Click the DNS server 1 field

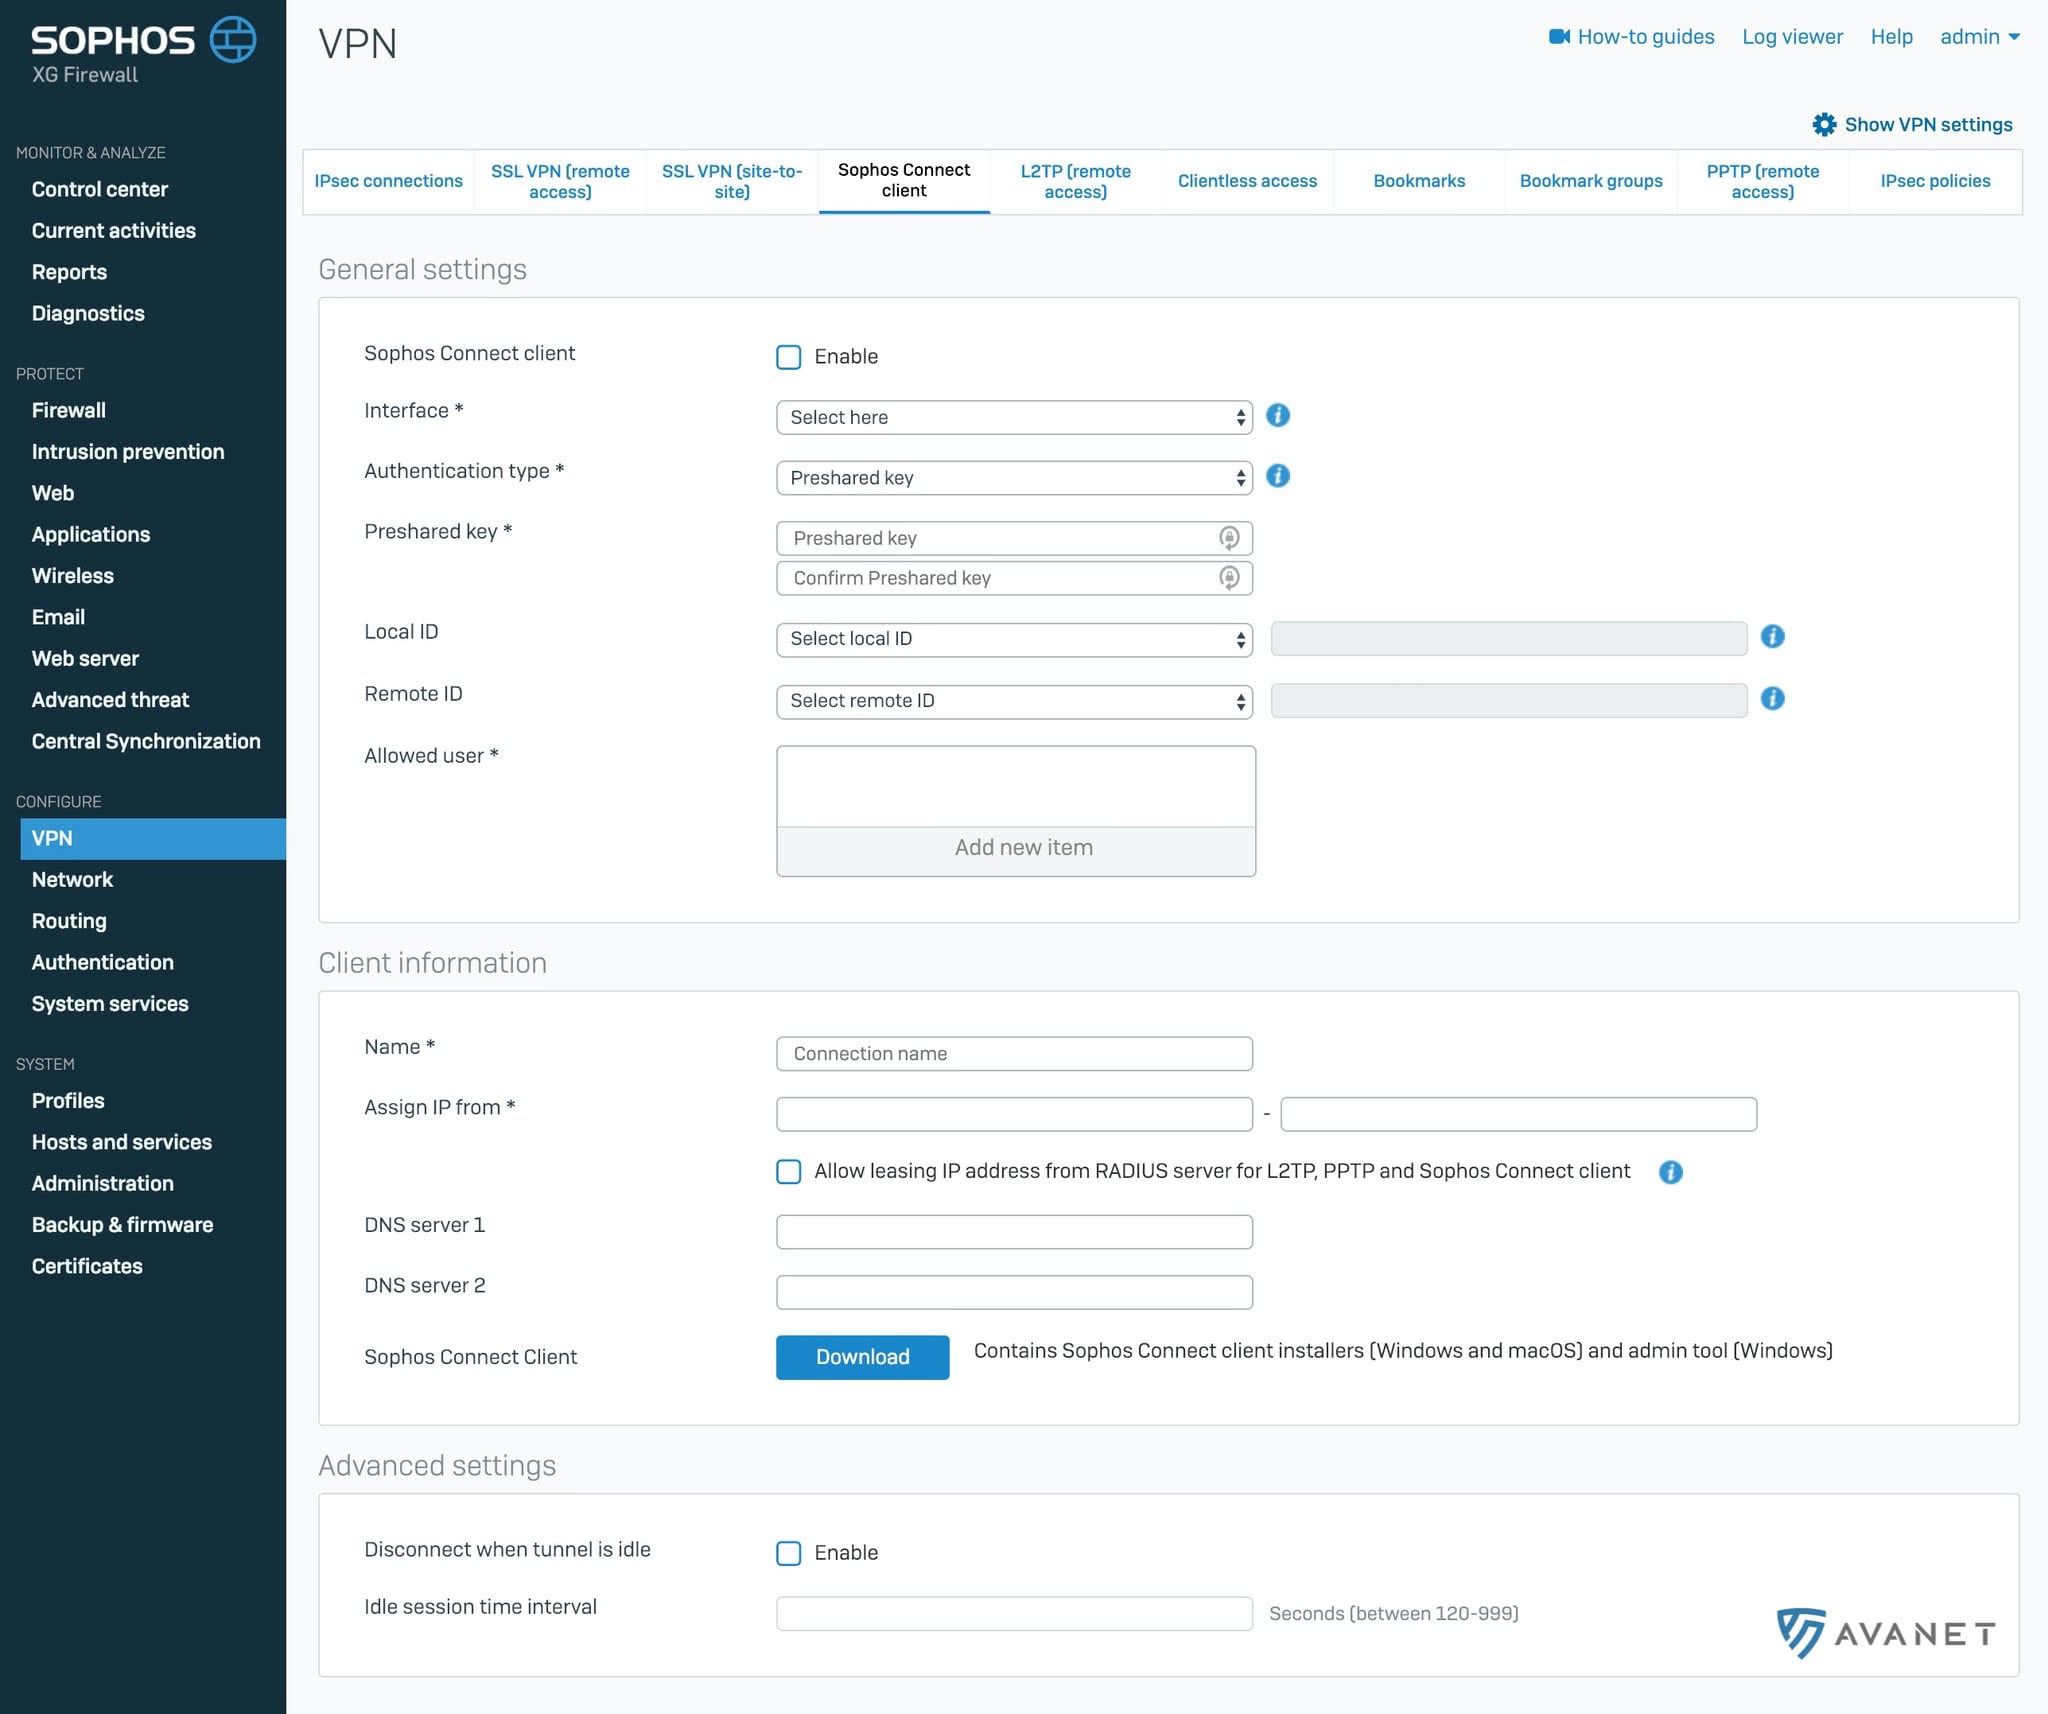pyautogui.click(x=1014, y=1232)
